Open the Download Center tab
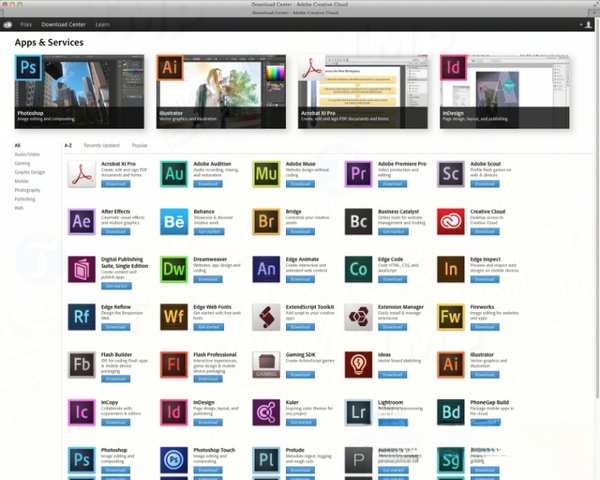600x480 pixels. point(64,24)
